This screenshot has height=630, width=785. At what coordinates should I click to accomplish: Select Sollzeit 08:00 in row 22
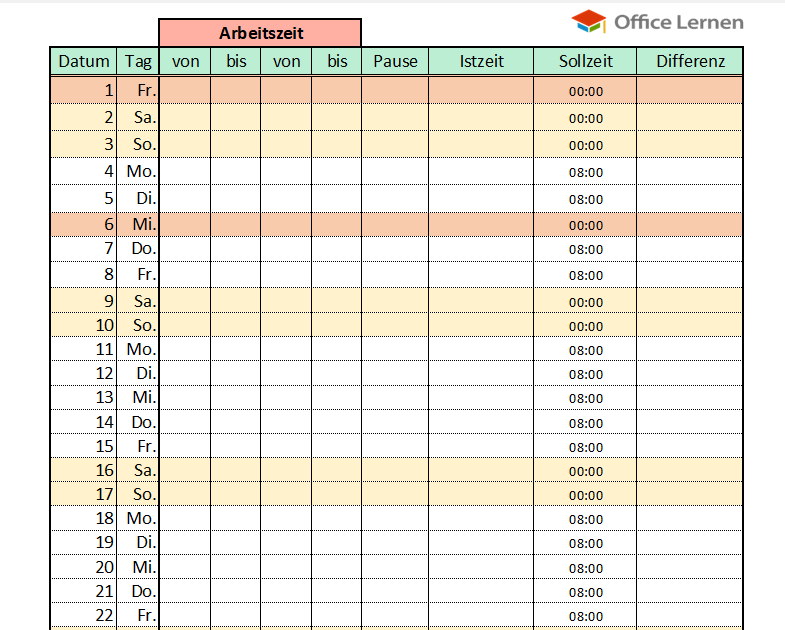(585, 615)
